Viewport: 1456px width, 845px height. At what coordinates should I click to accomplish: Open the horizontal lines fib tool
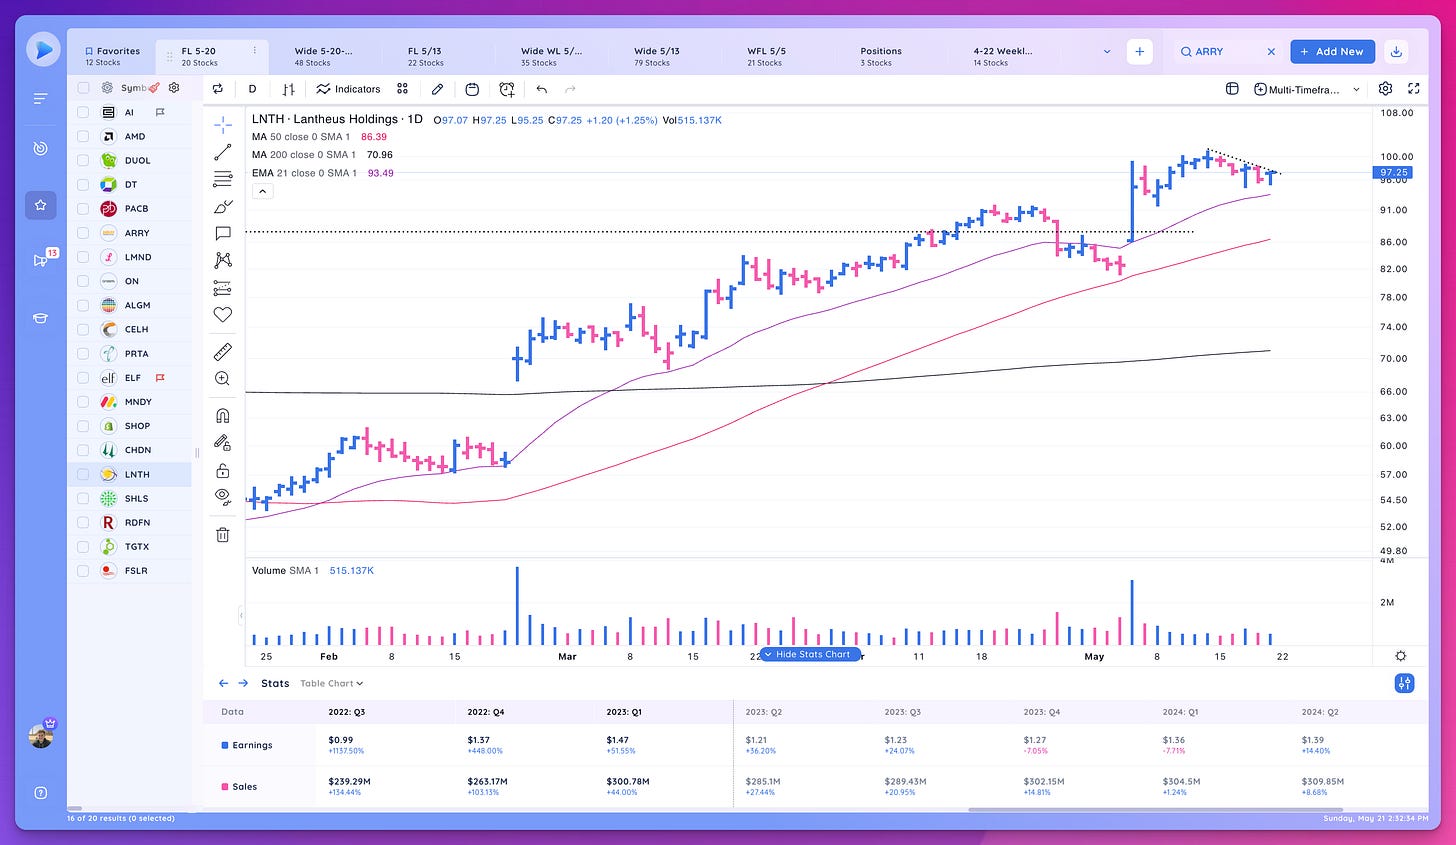coord(223,179)
